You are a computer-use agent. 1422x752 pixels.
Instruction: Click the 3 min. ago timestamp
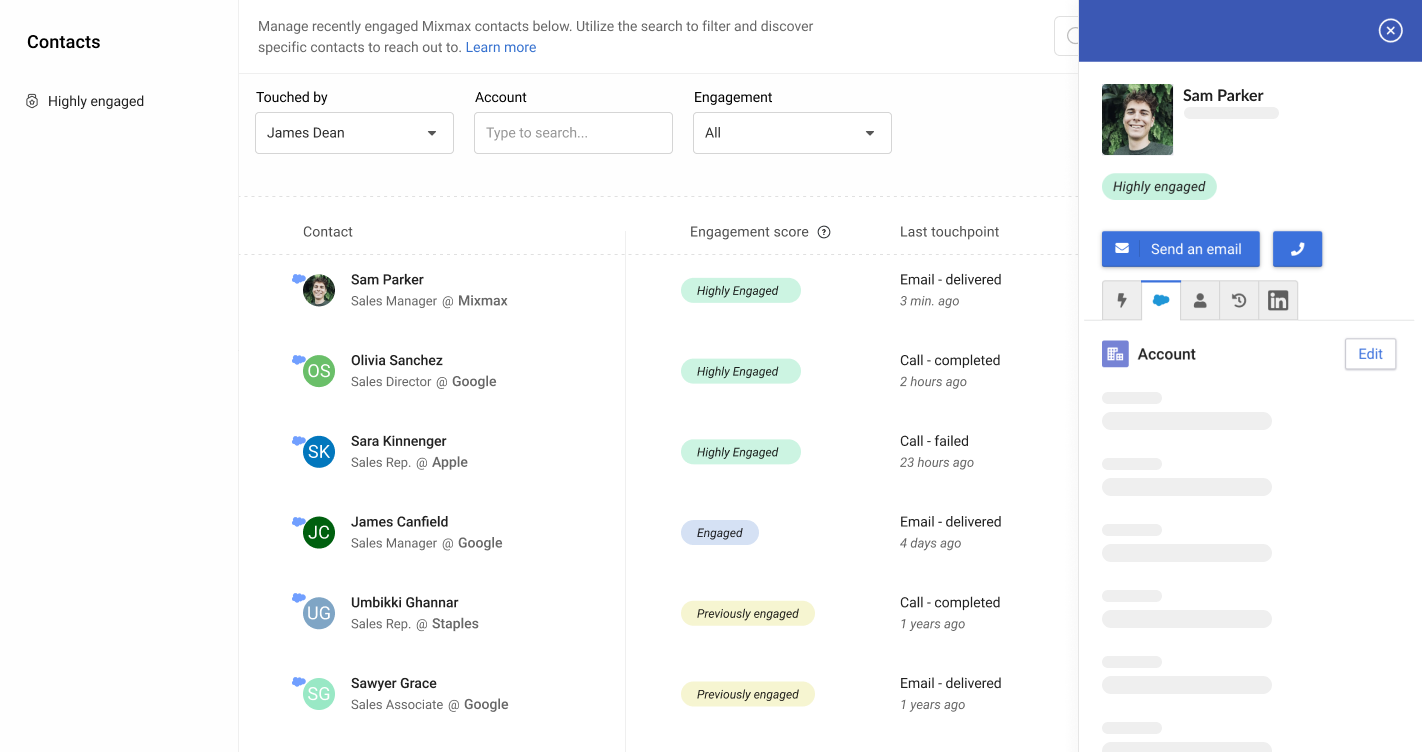coord(930,302)
